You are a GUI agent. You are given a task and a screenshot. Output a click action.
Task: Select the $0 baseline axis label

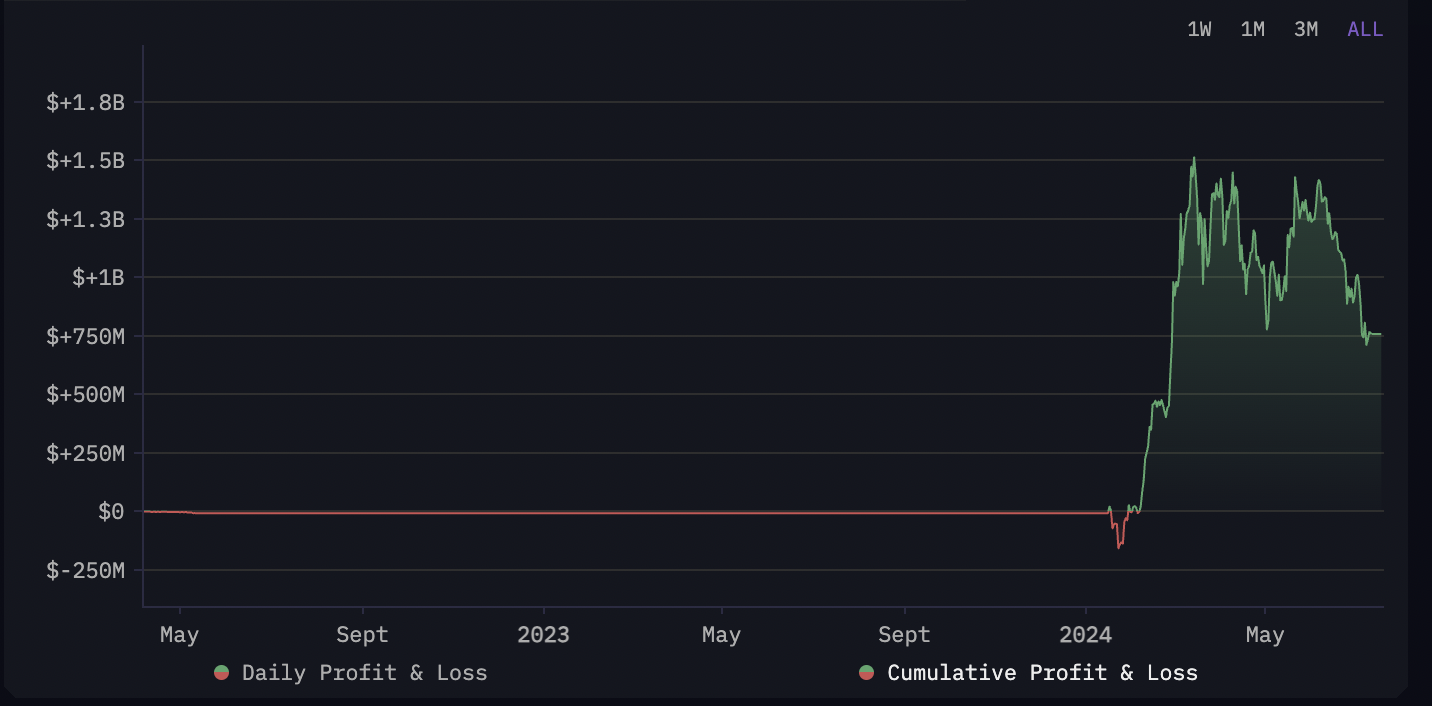tap(111, 512)
